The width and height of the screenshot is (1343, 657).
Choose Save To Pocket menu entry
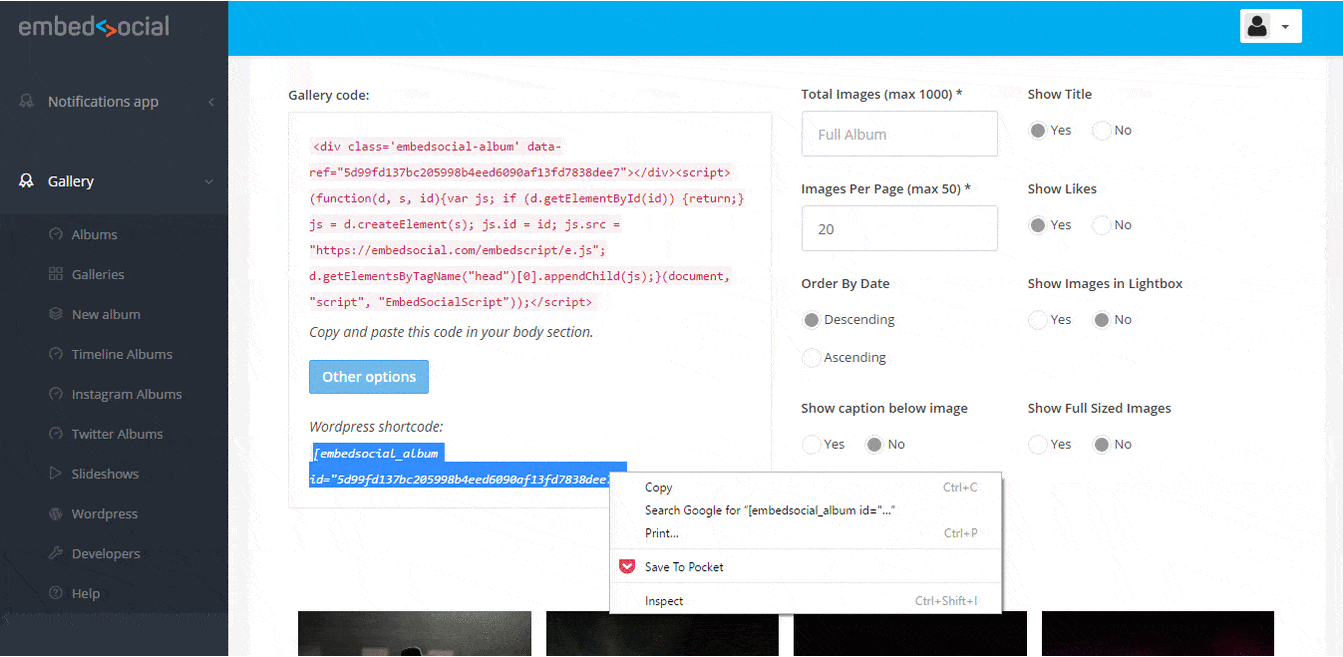(x=806, y=567)
